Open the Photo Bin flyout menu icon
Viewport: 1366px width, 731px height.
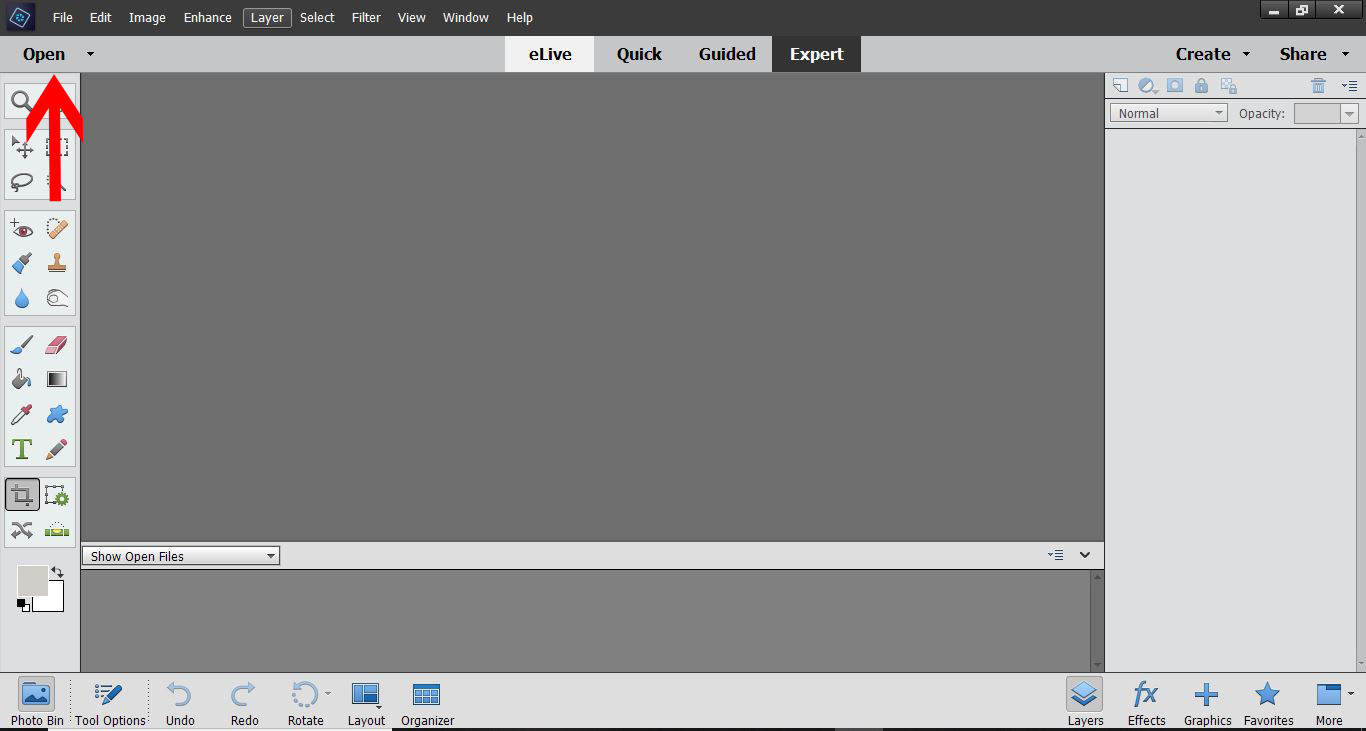1055,555
